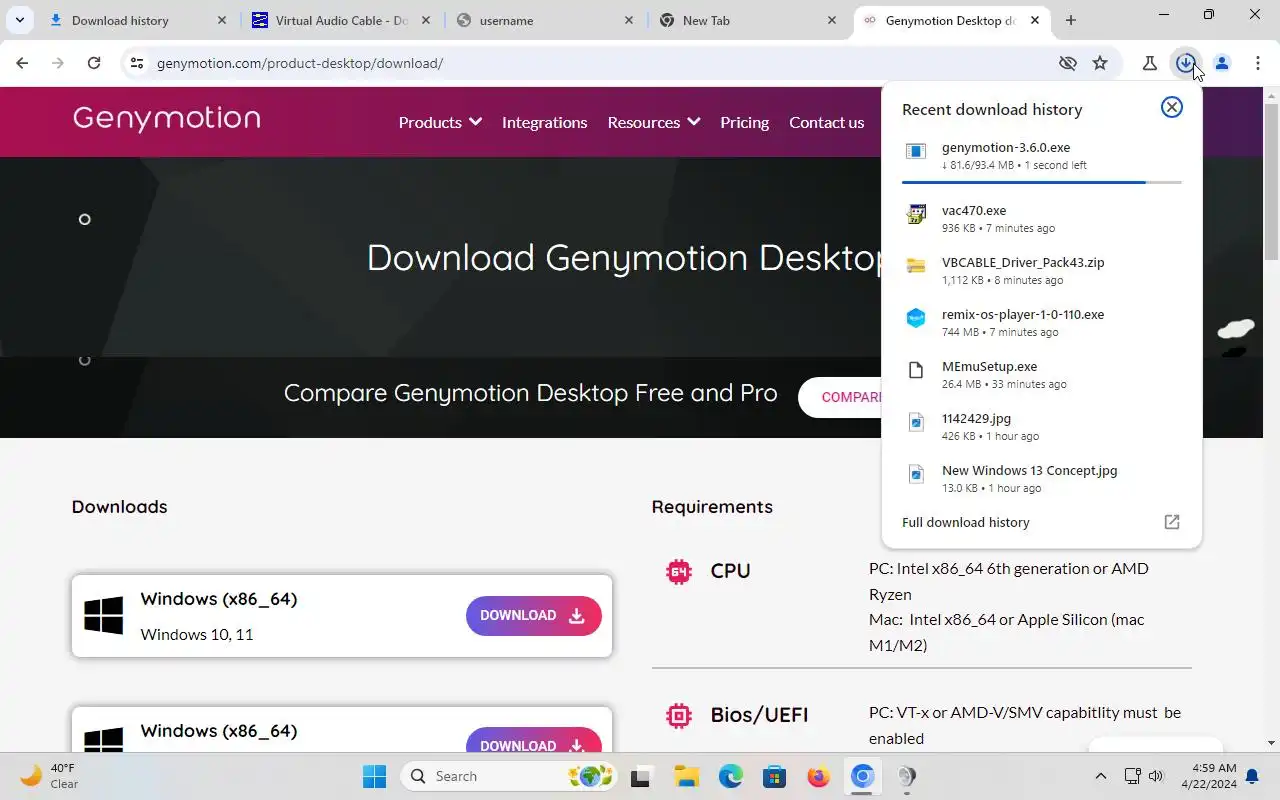Open the tab search dropdown arrow

(x=20, y=20)
